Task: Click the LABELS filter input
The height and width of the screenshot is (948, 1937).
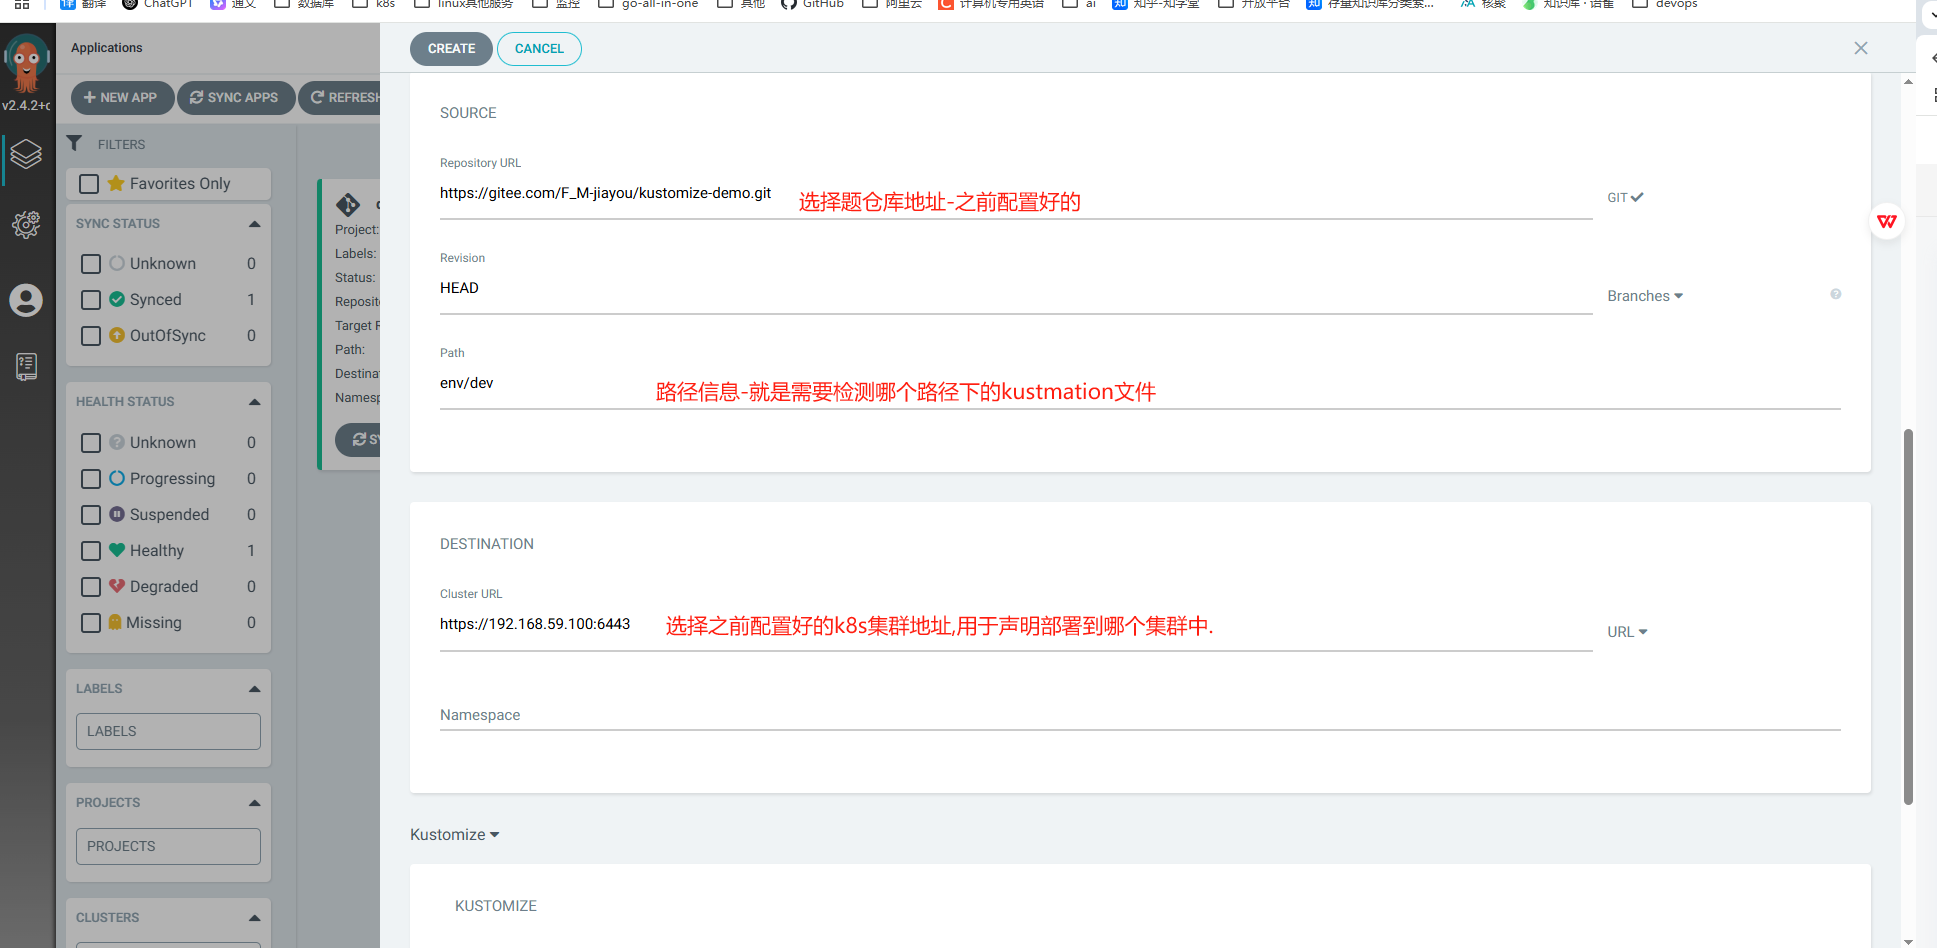Action: coord(168,731)
